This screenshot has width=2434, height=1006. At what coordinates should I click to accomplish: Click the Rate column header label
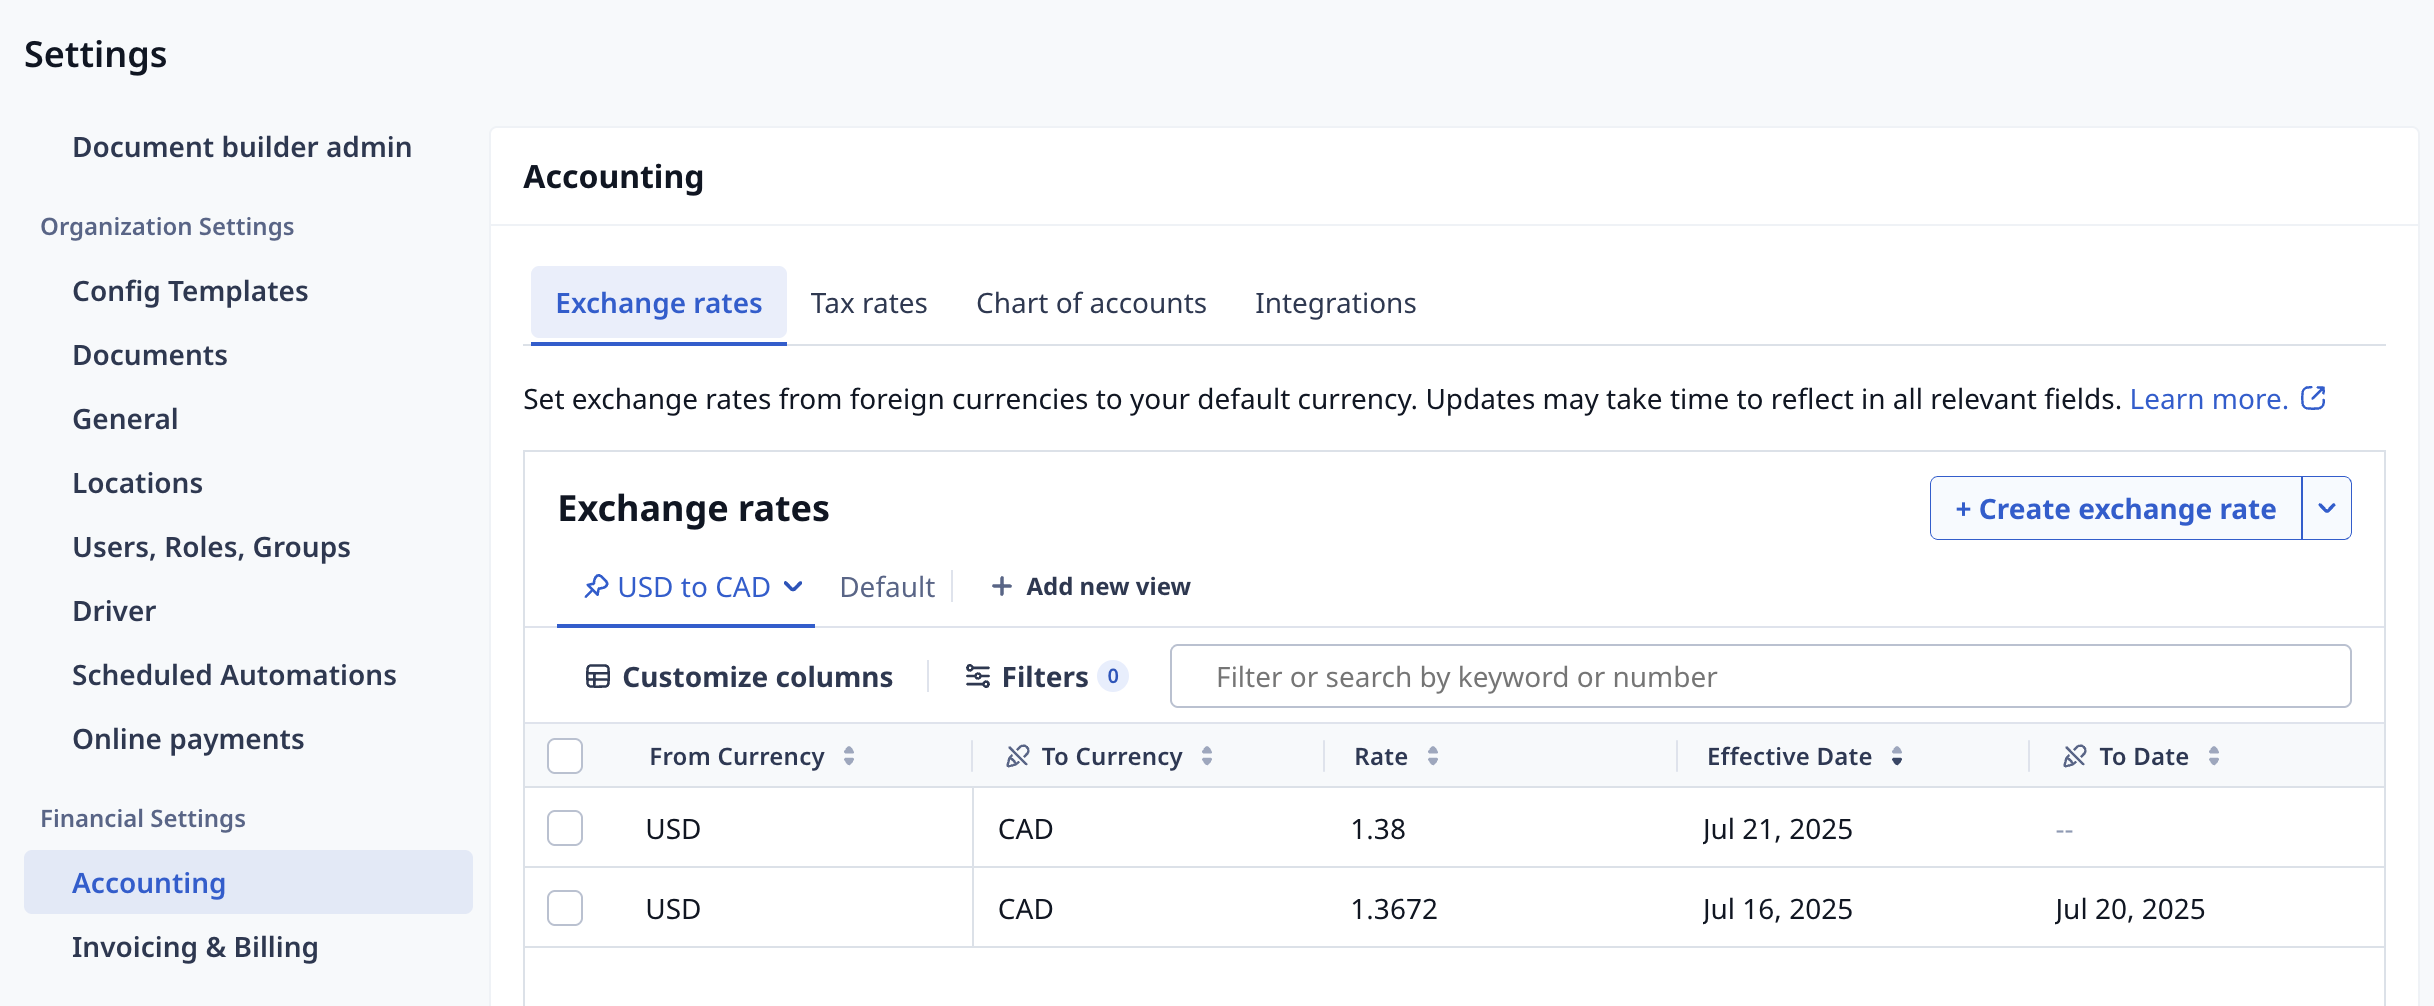[x=1381, y=756]
